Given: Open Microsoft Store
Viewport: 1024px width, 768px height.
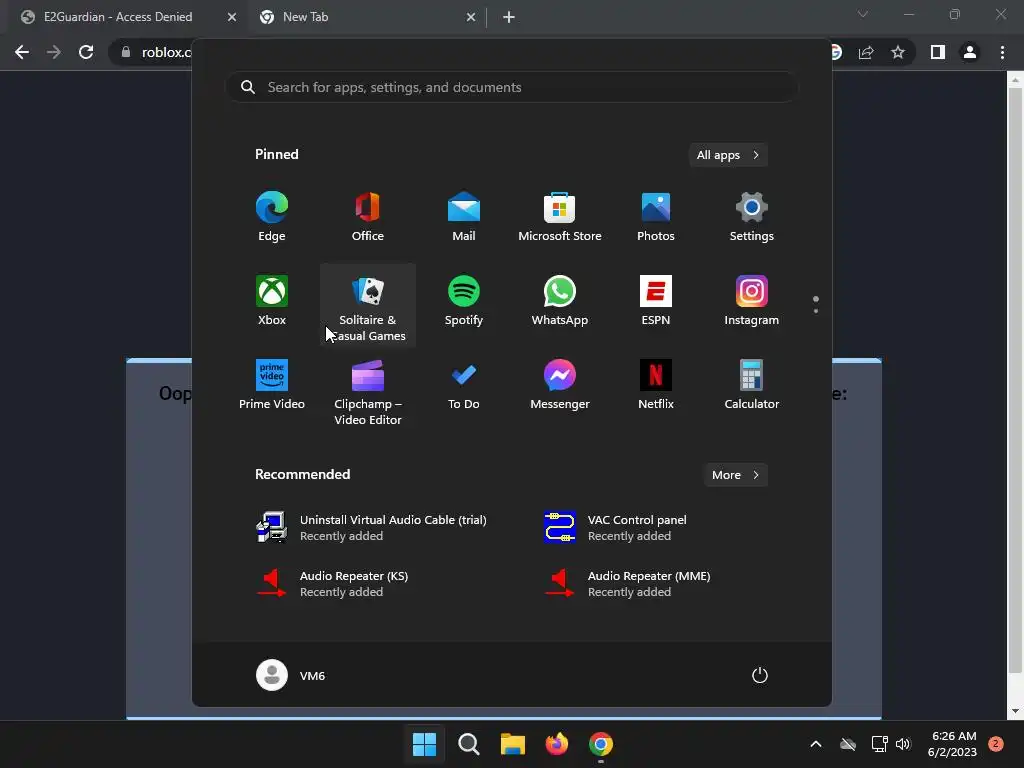Looking at the screenshot, I should pos(560,217).
